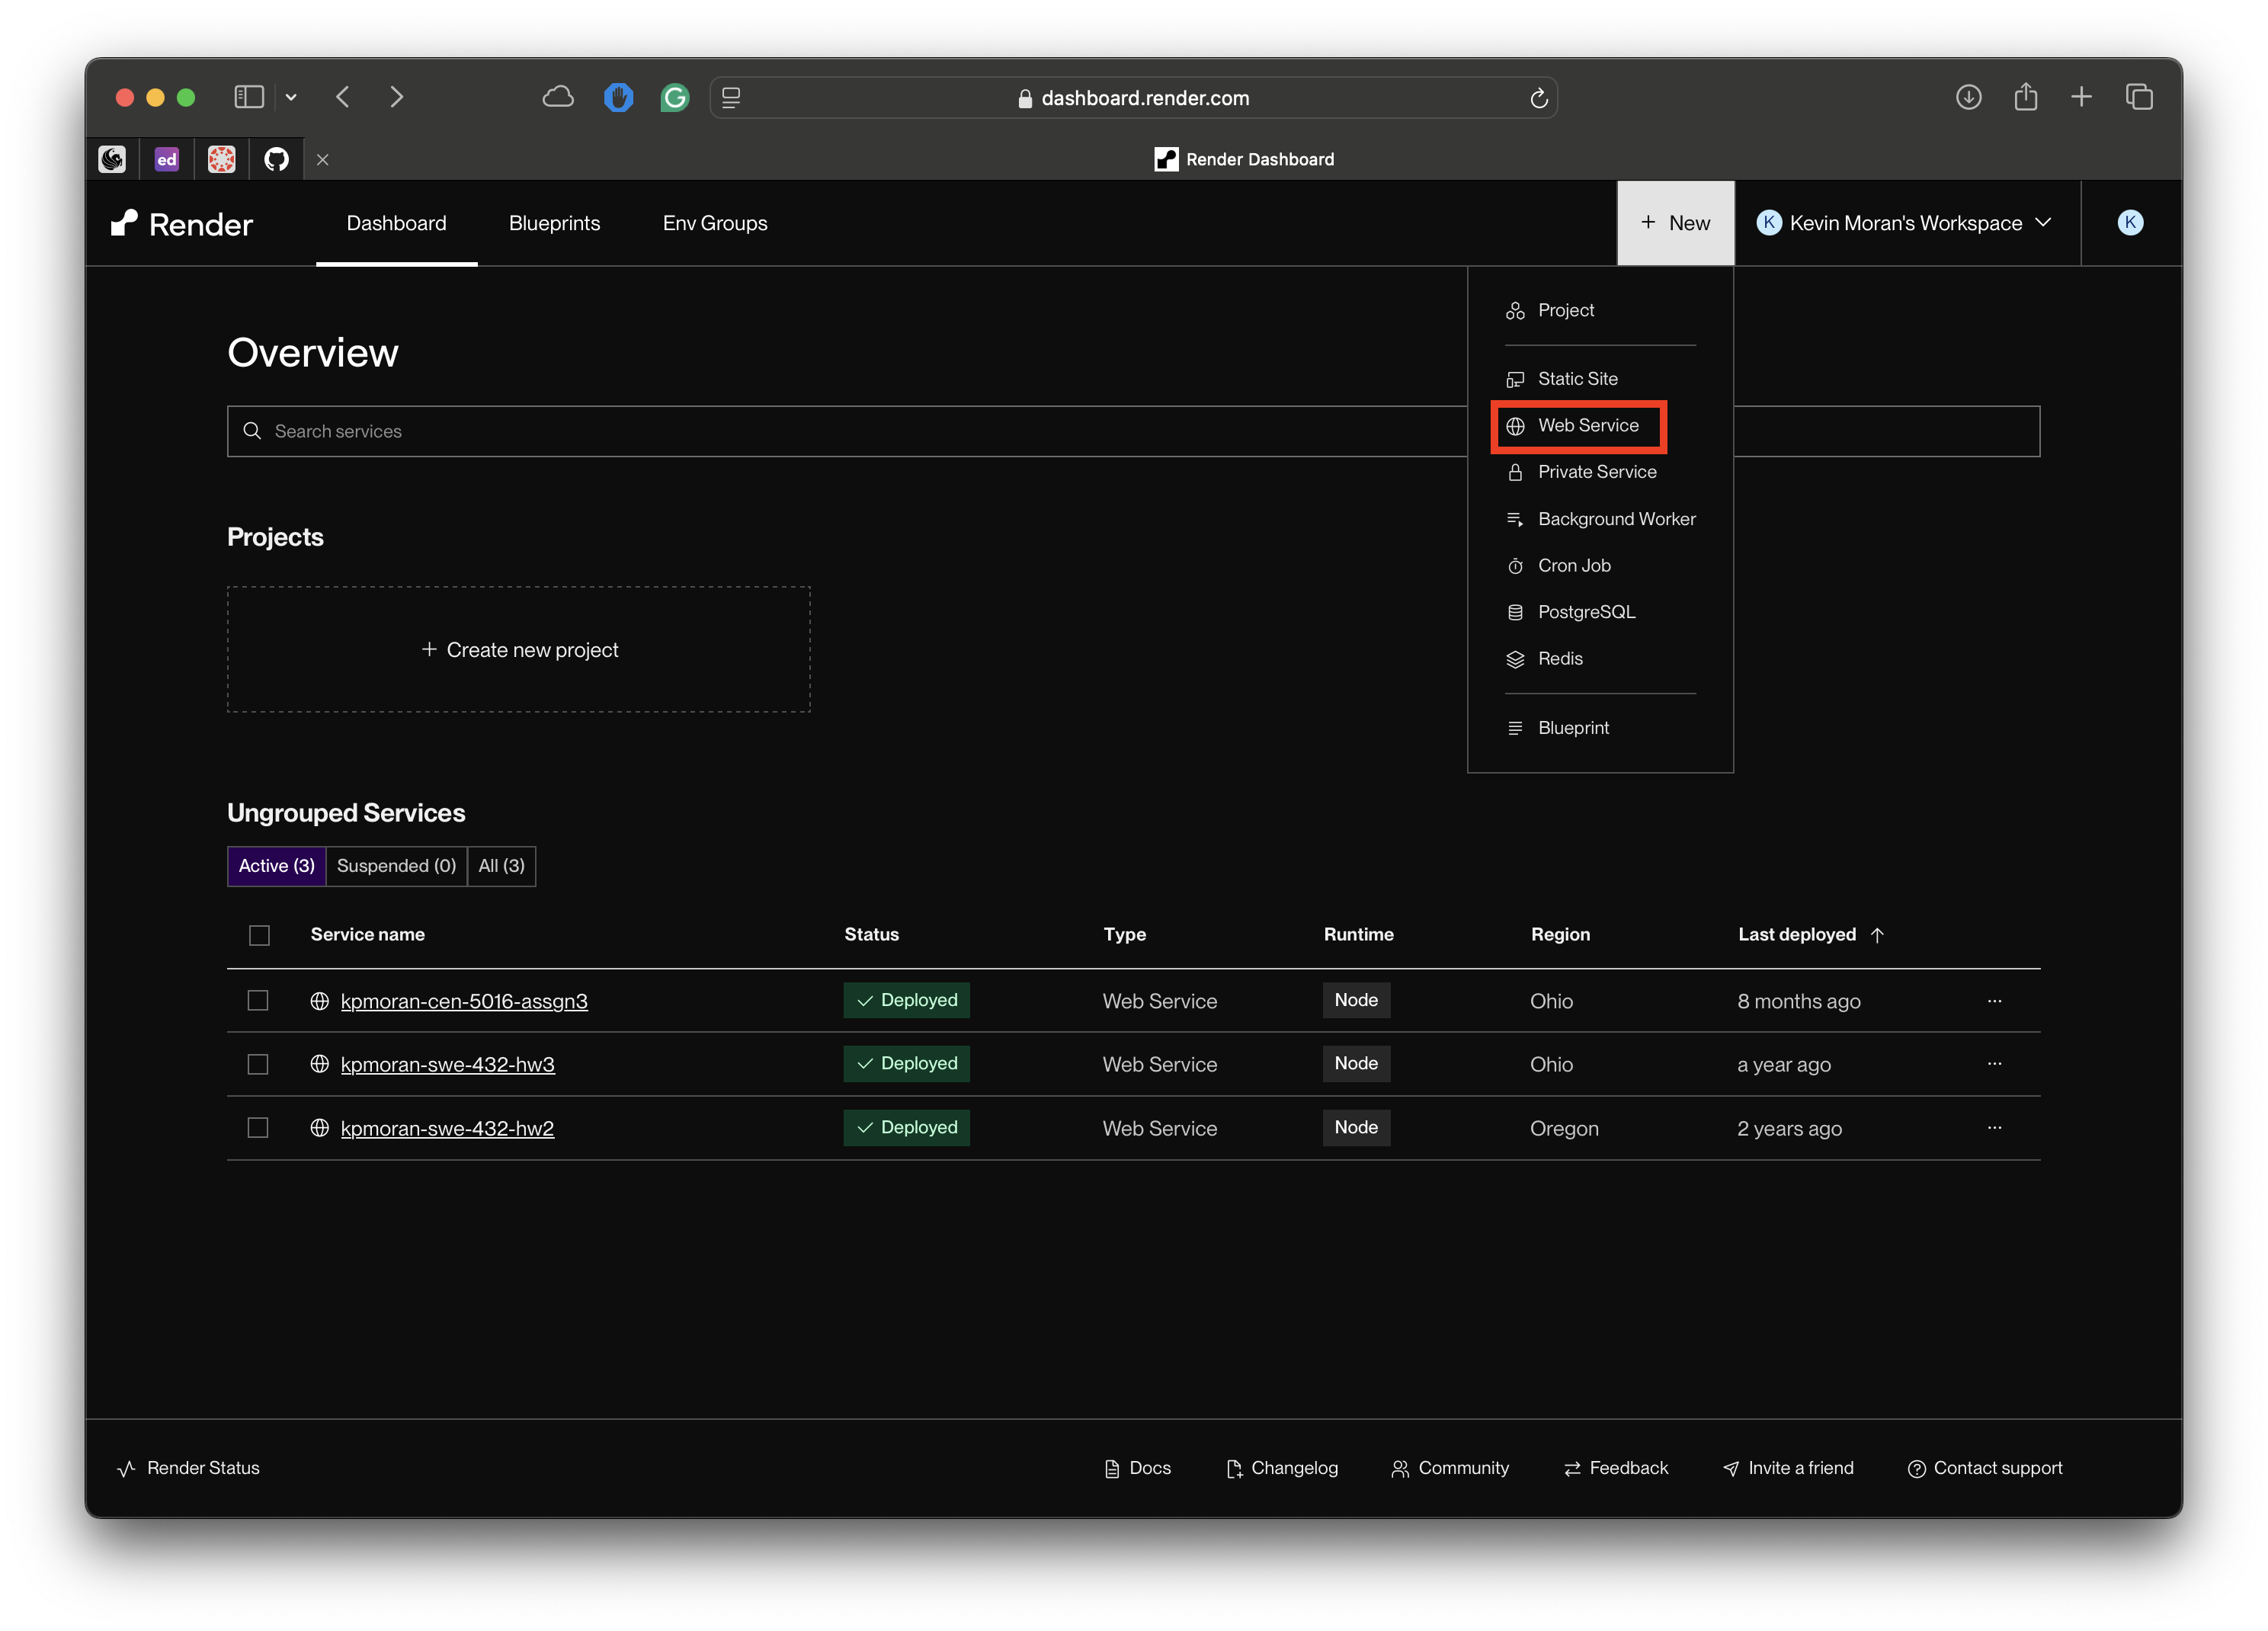Screen dimensions: 2268x1631
Task: Click the Render Status icon in footer
Action: [x=125, y=1467]
